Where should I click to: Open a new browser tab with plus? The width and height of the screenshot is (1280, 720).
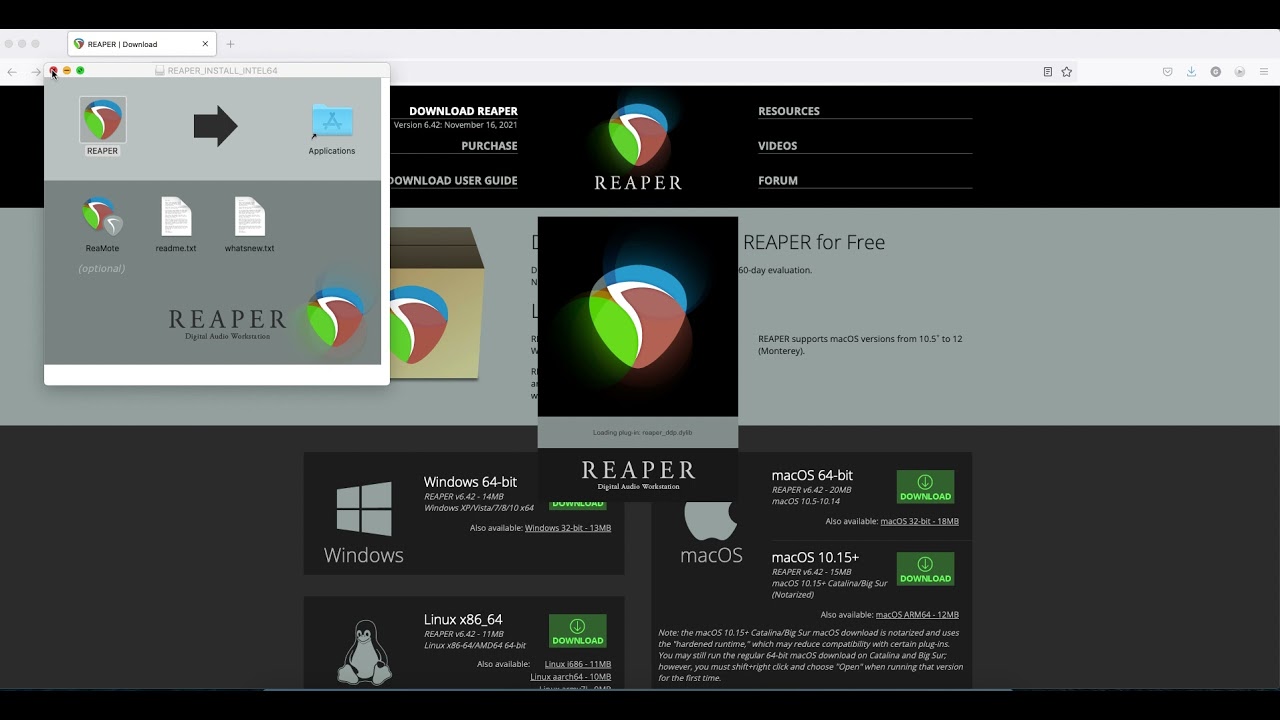pyautogui.click(x=230, y=44)
